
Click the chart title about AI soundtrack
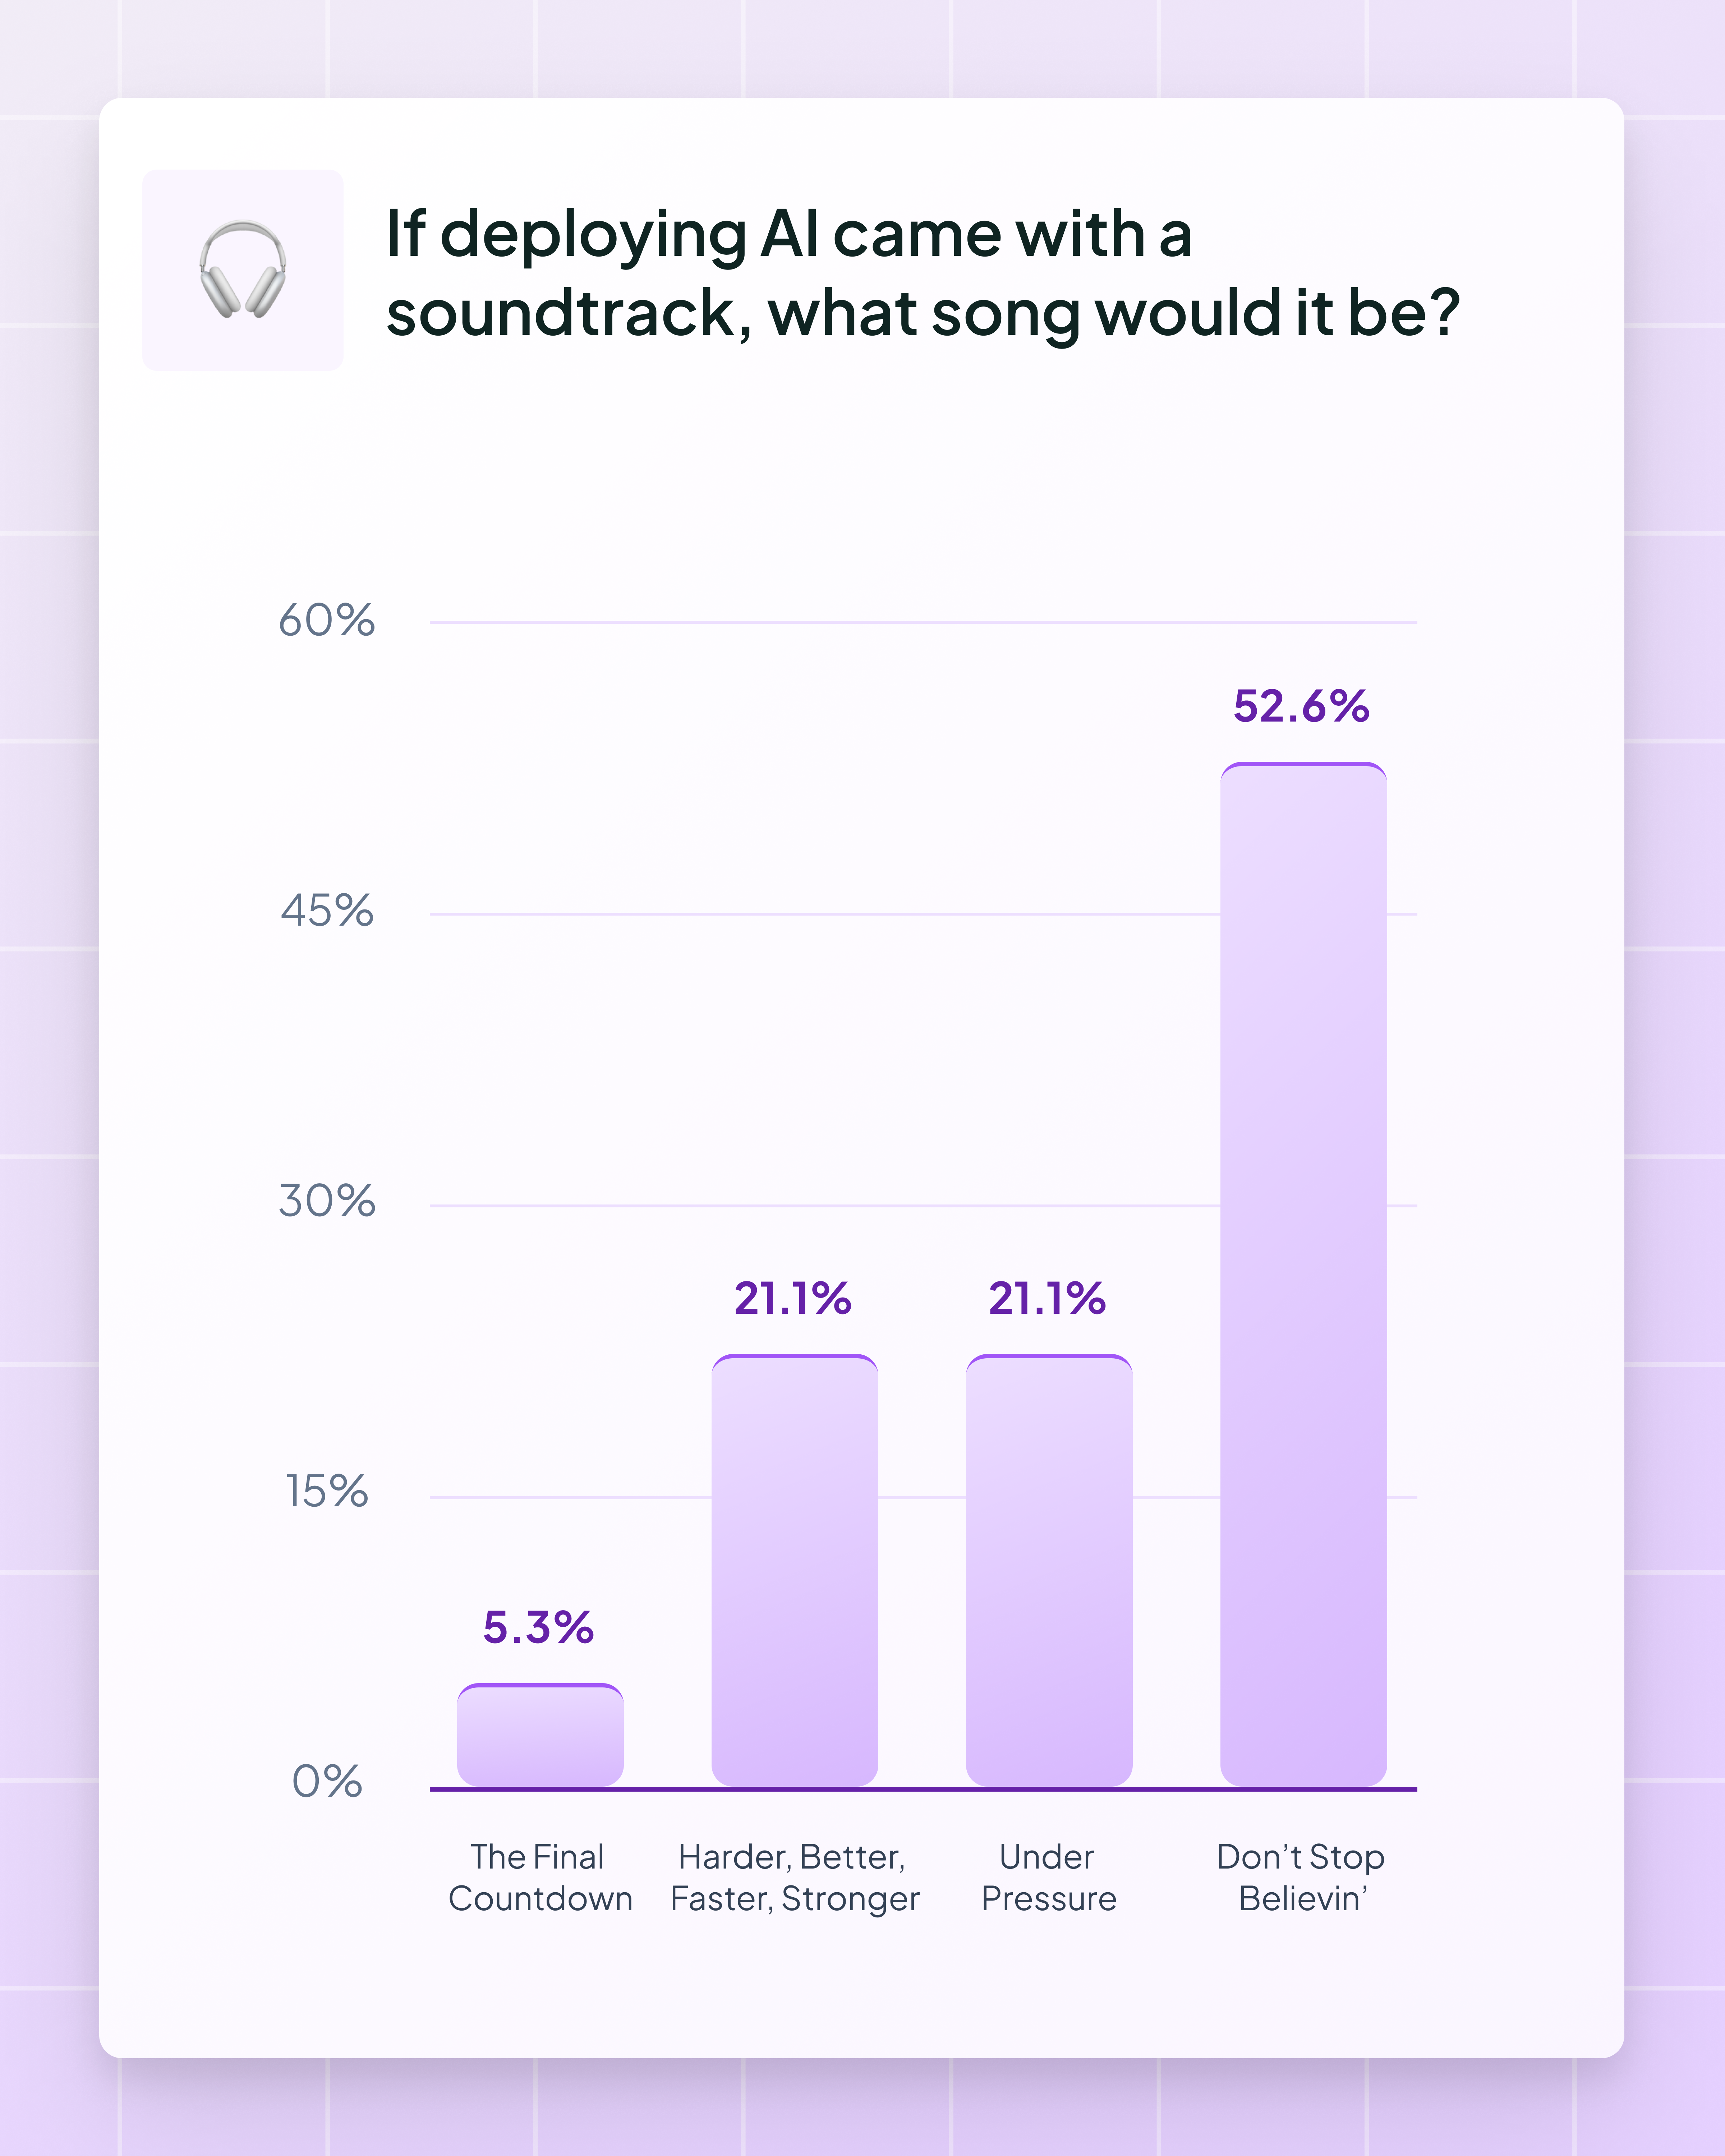point(922,272)
